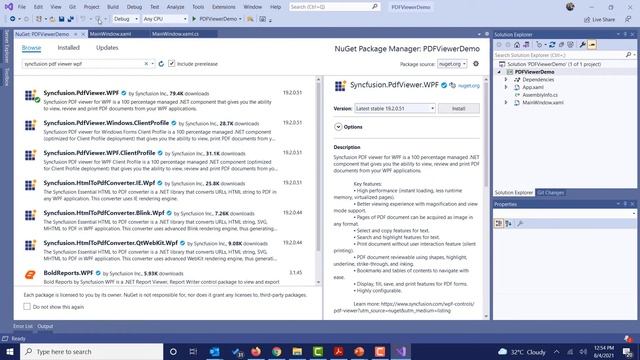
Task: Open the Project menu
Action: coord(91,7)
